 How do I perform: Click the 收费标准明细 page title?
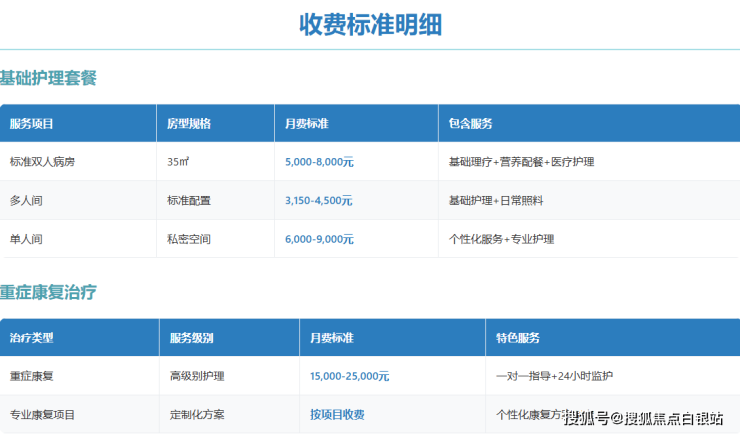pyautogui.click(x=370, y=25)
